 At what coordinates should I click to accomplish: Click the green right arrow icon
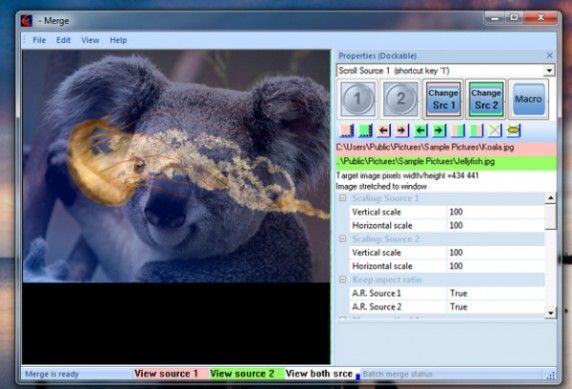tap(439, 130)
